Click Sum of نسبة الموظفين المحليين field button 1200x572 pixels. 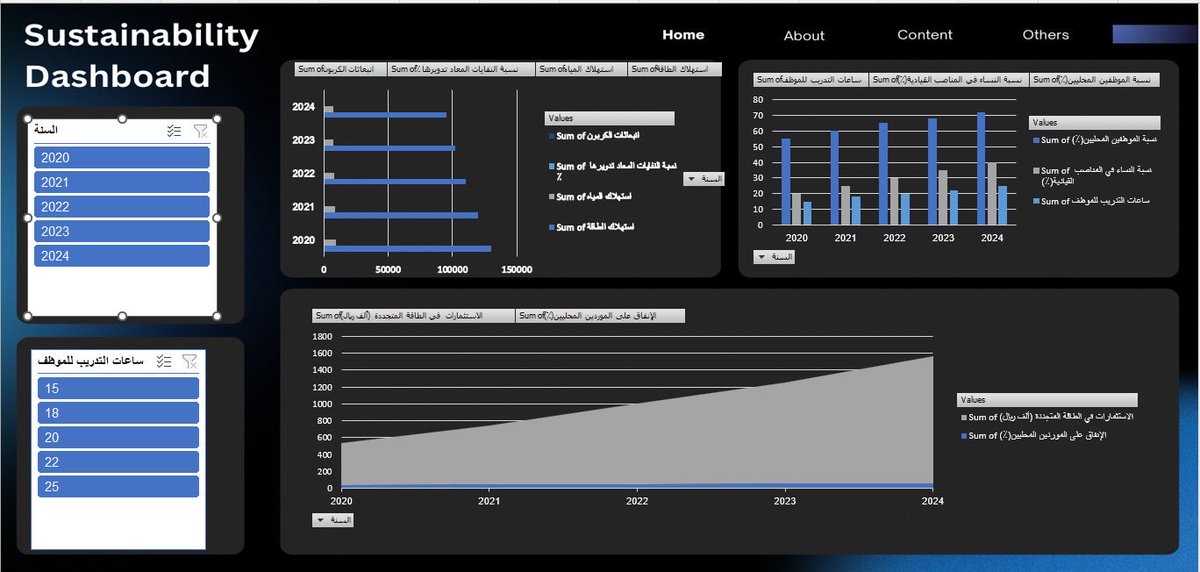coord(1094,79)
